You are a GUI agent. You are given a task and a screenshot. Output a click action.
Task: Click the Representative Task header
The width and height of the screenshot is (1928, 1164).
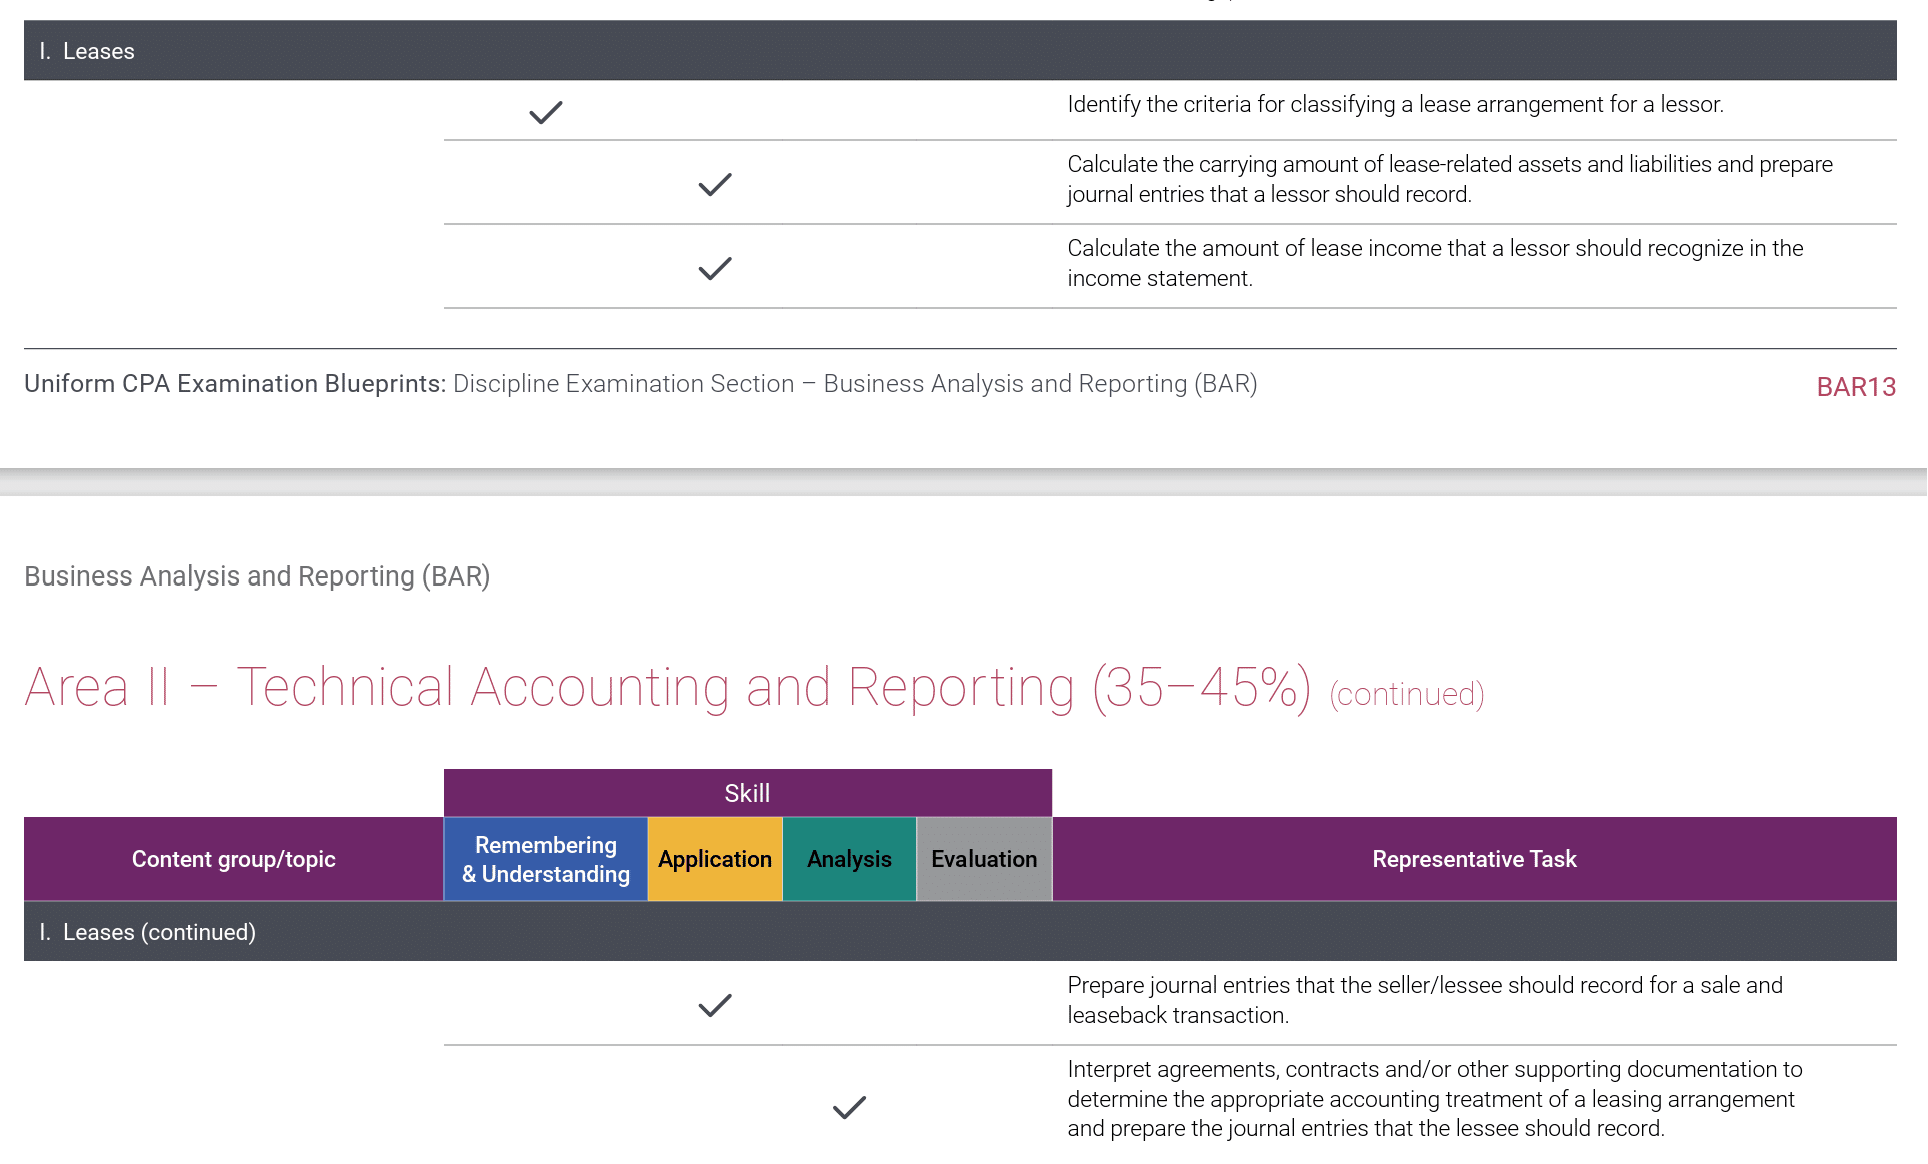coord(1474,859)
